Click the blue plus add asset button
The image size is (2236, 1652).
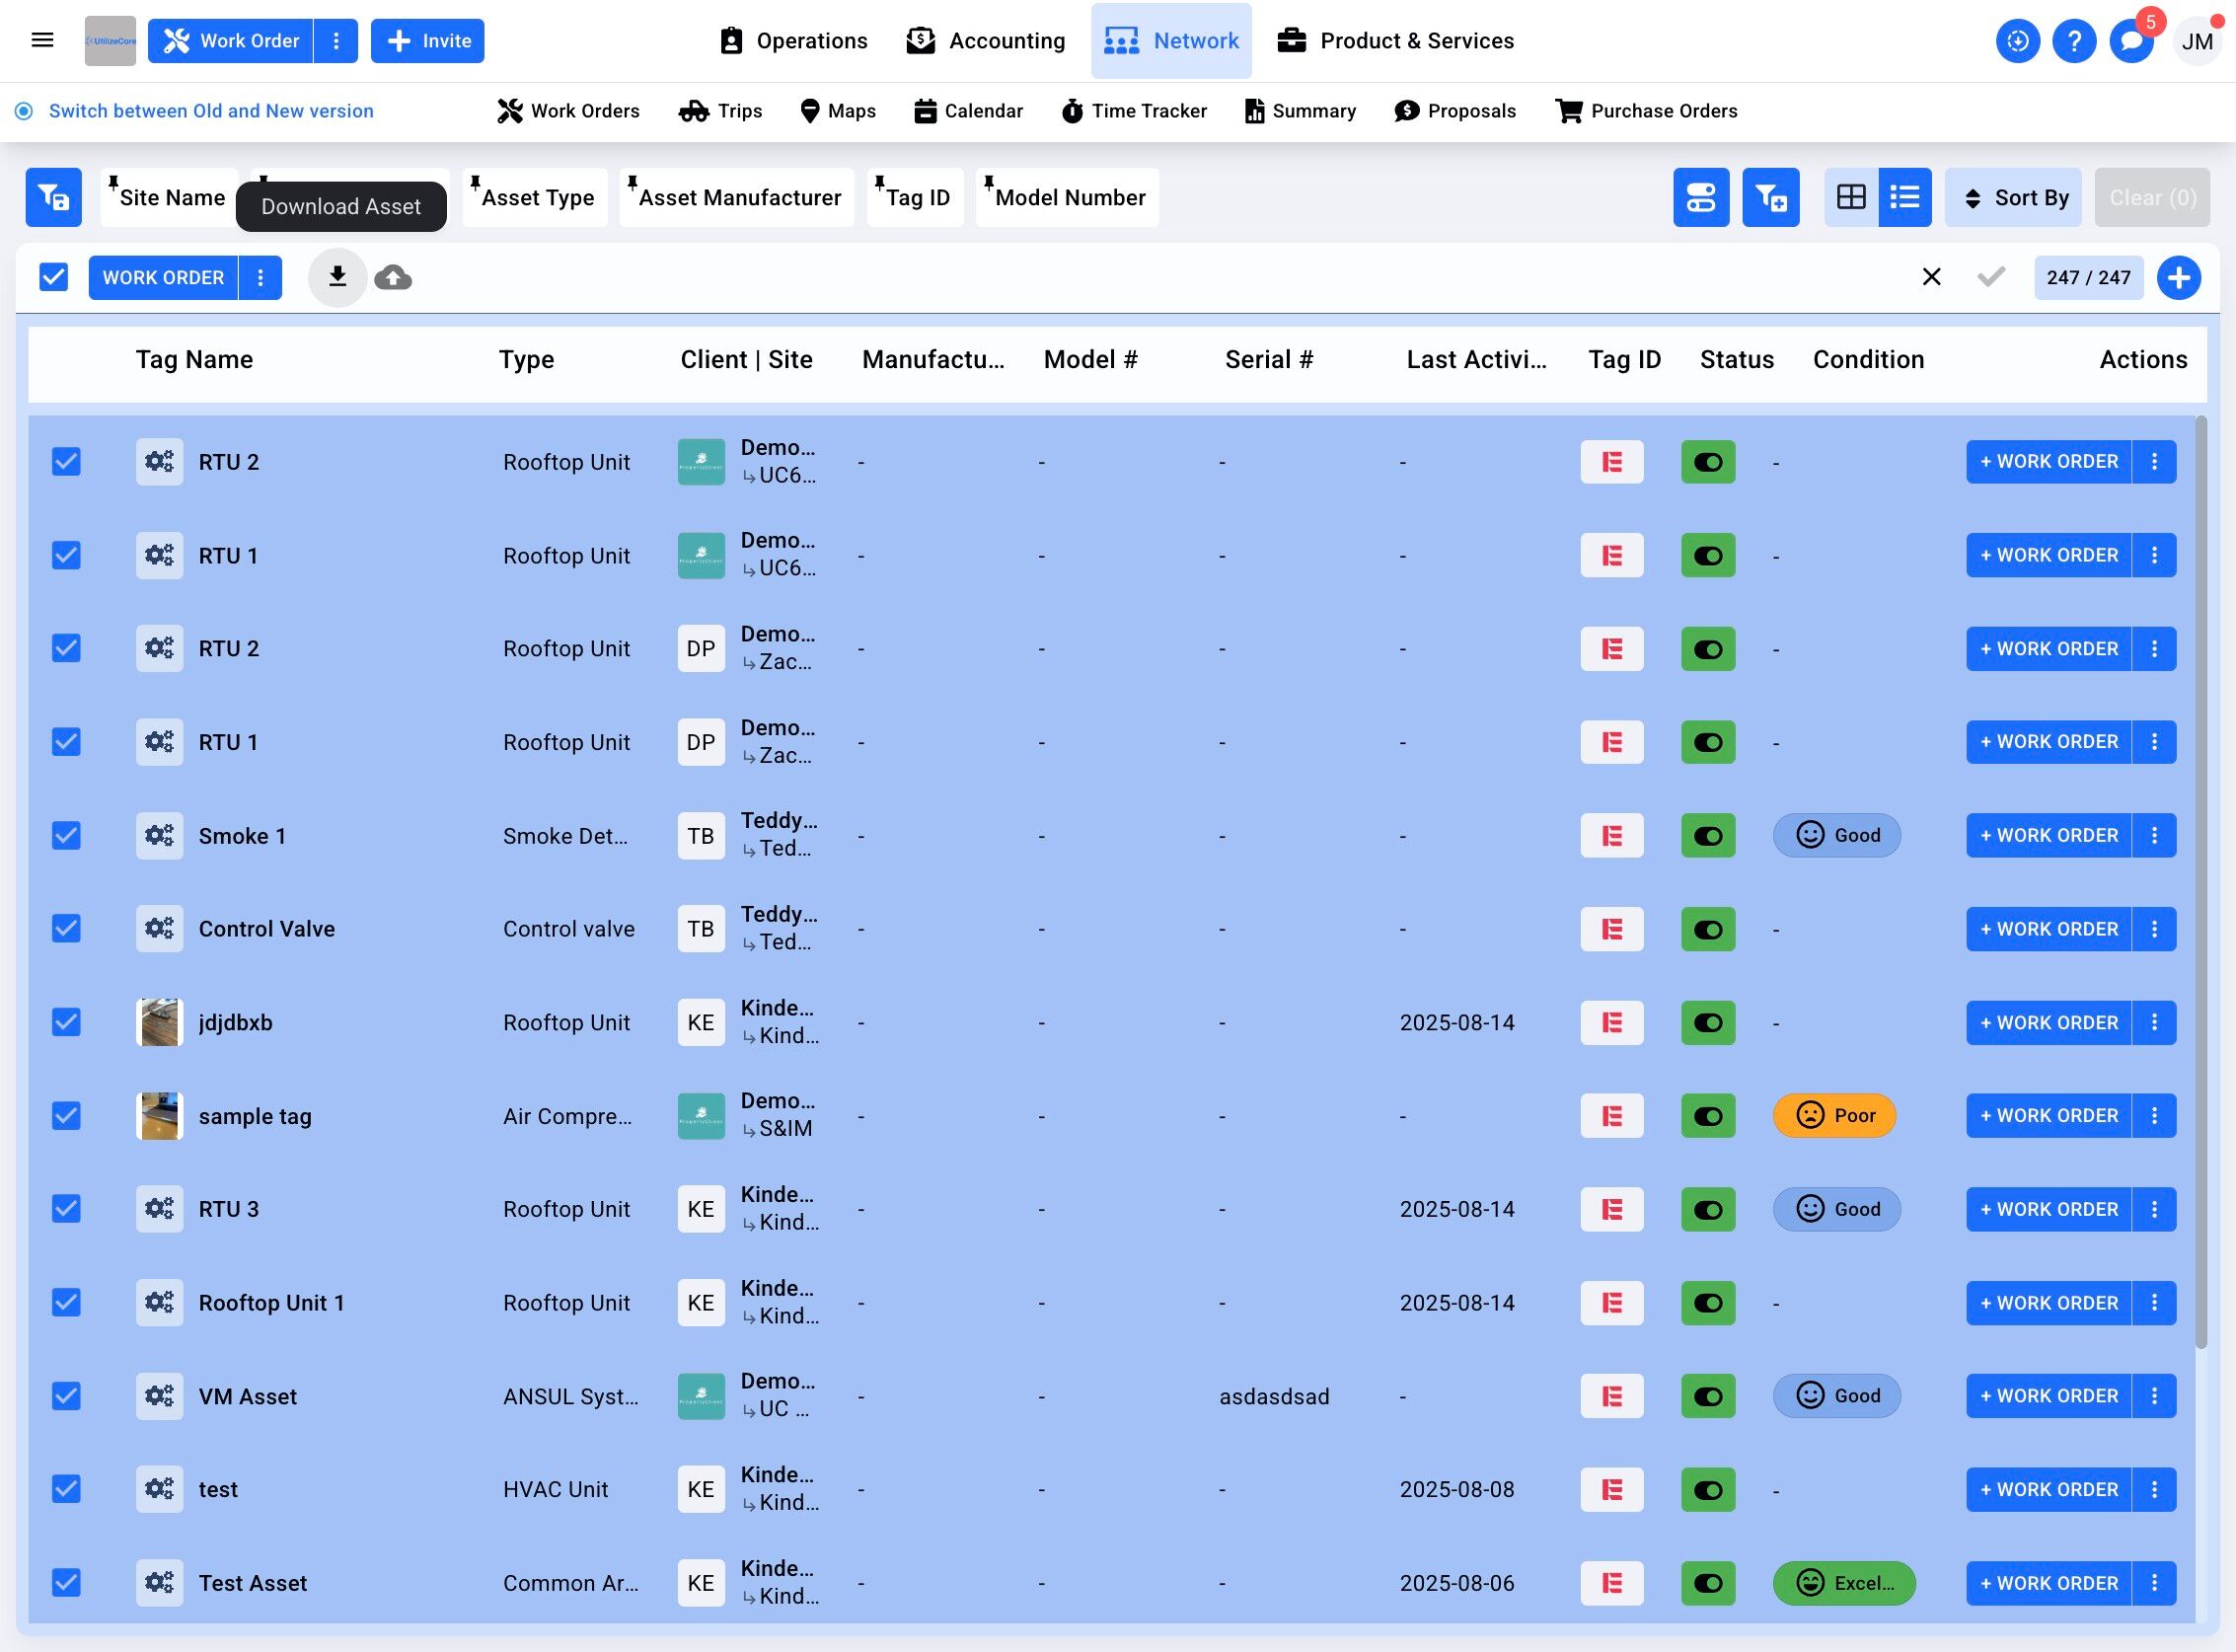[x=2179, y=277]
